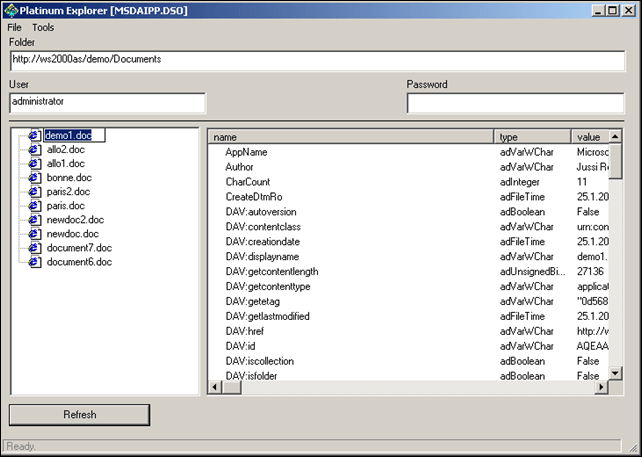Click the Platinum Explorer title bar icon
642x457 pixels.
[11, 10]
